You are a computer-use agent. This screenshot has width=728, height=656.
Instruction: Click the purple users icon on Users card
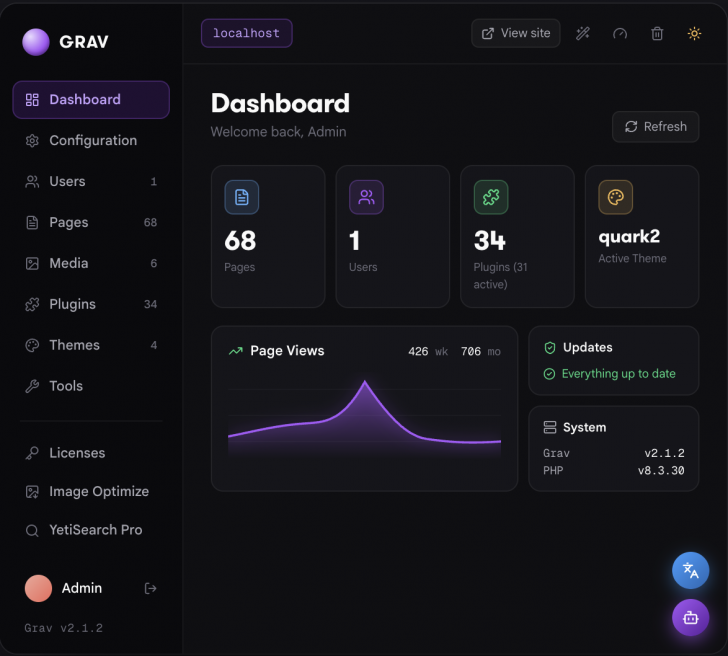click(366, 197)
